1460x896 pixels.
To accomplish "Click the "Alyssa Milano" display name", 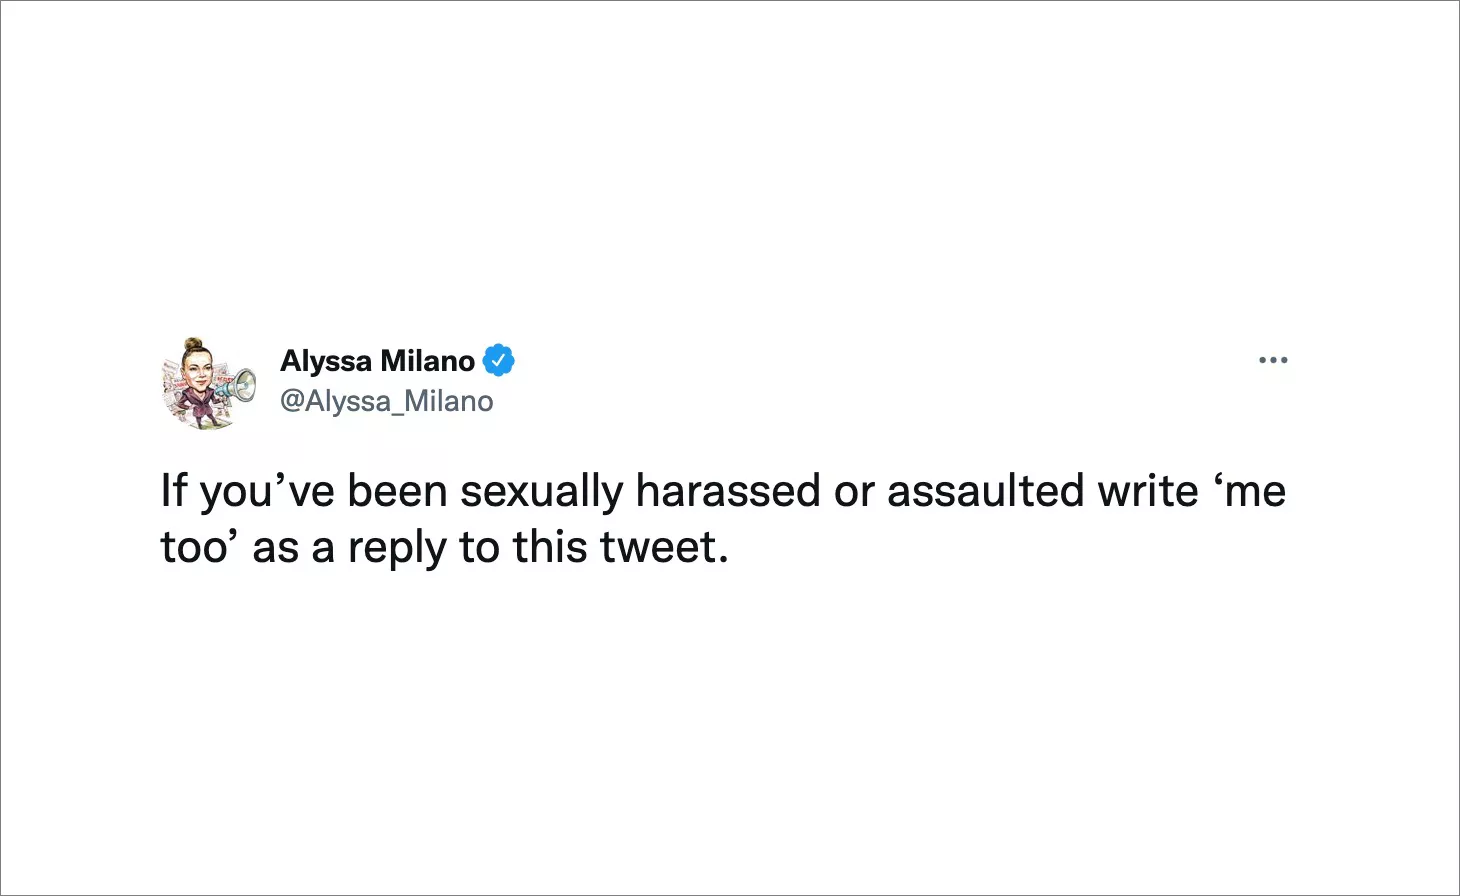I will pos(377,360).
